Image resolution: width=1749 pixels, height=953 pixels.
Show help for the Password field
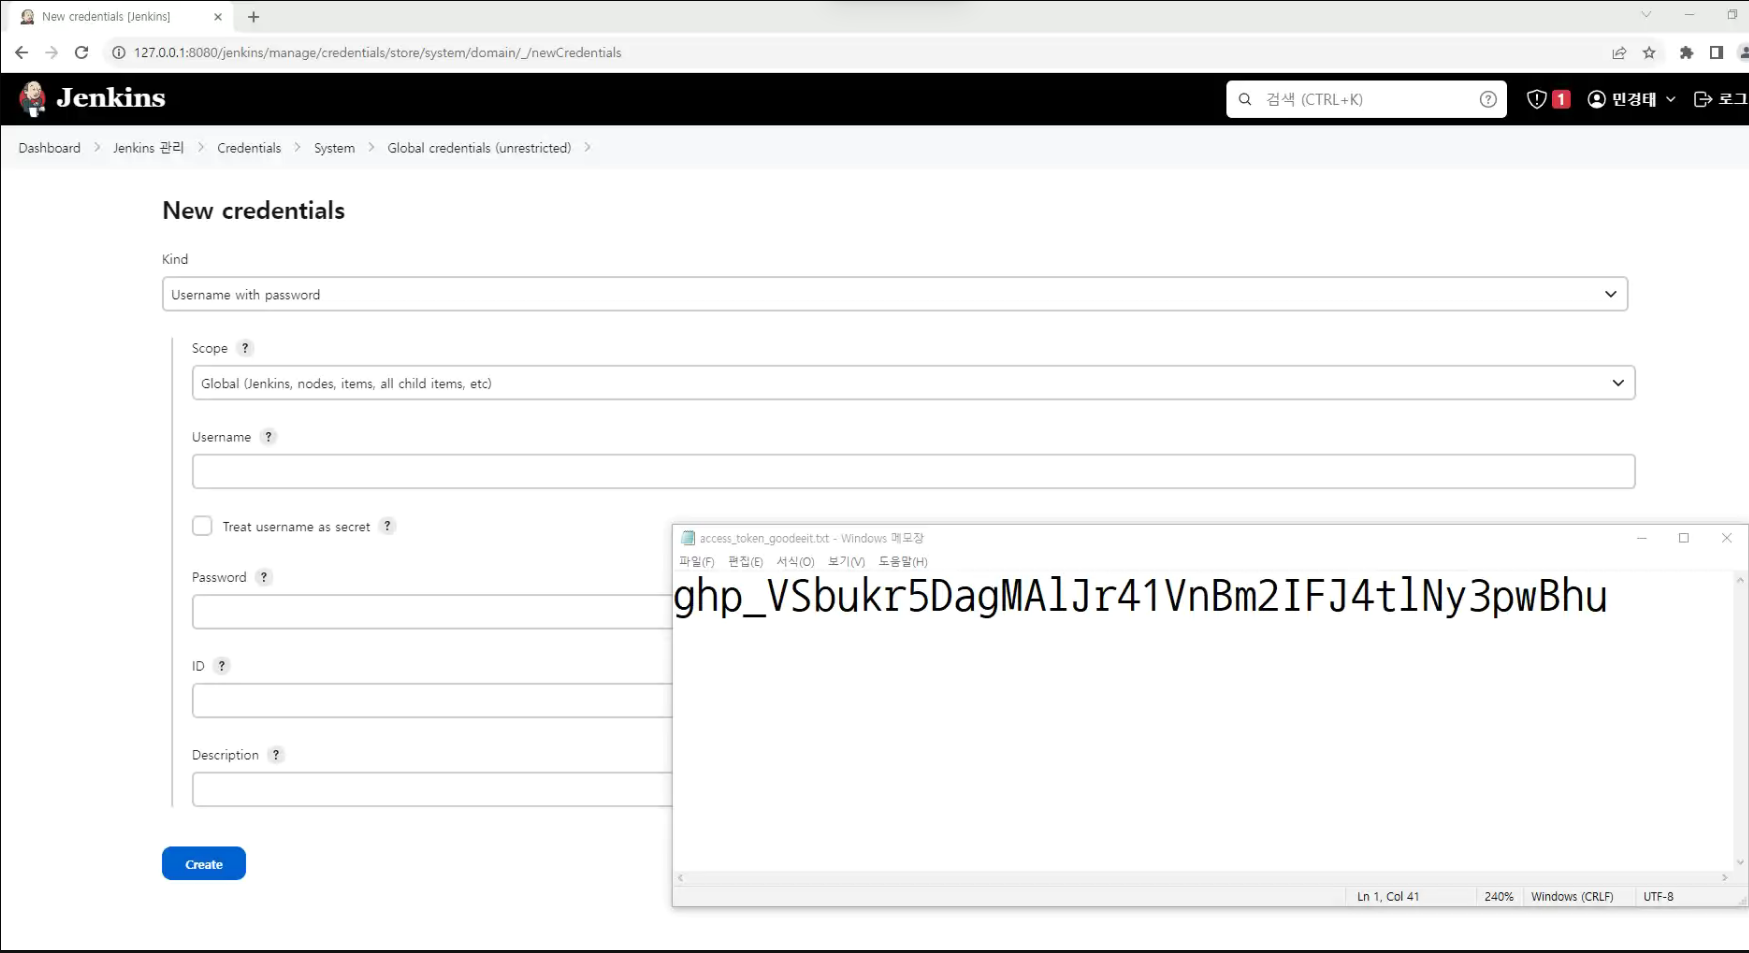click(x=264, y=577)
